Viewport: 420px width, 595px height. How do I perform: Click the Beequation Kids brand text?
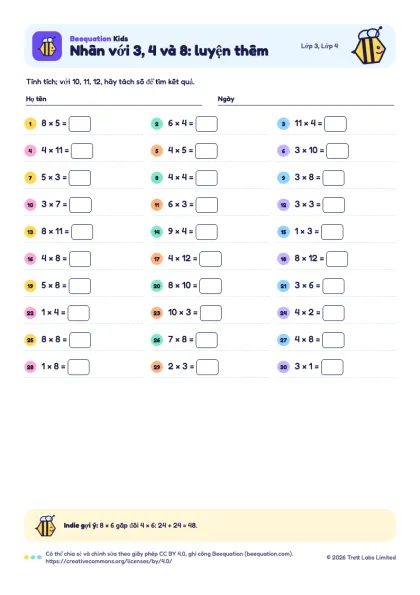click(99, 38)
